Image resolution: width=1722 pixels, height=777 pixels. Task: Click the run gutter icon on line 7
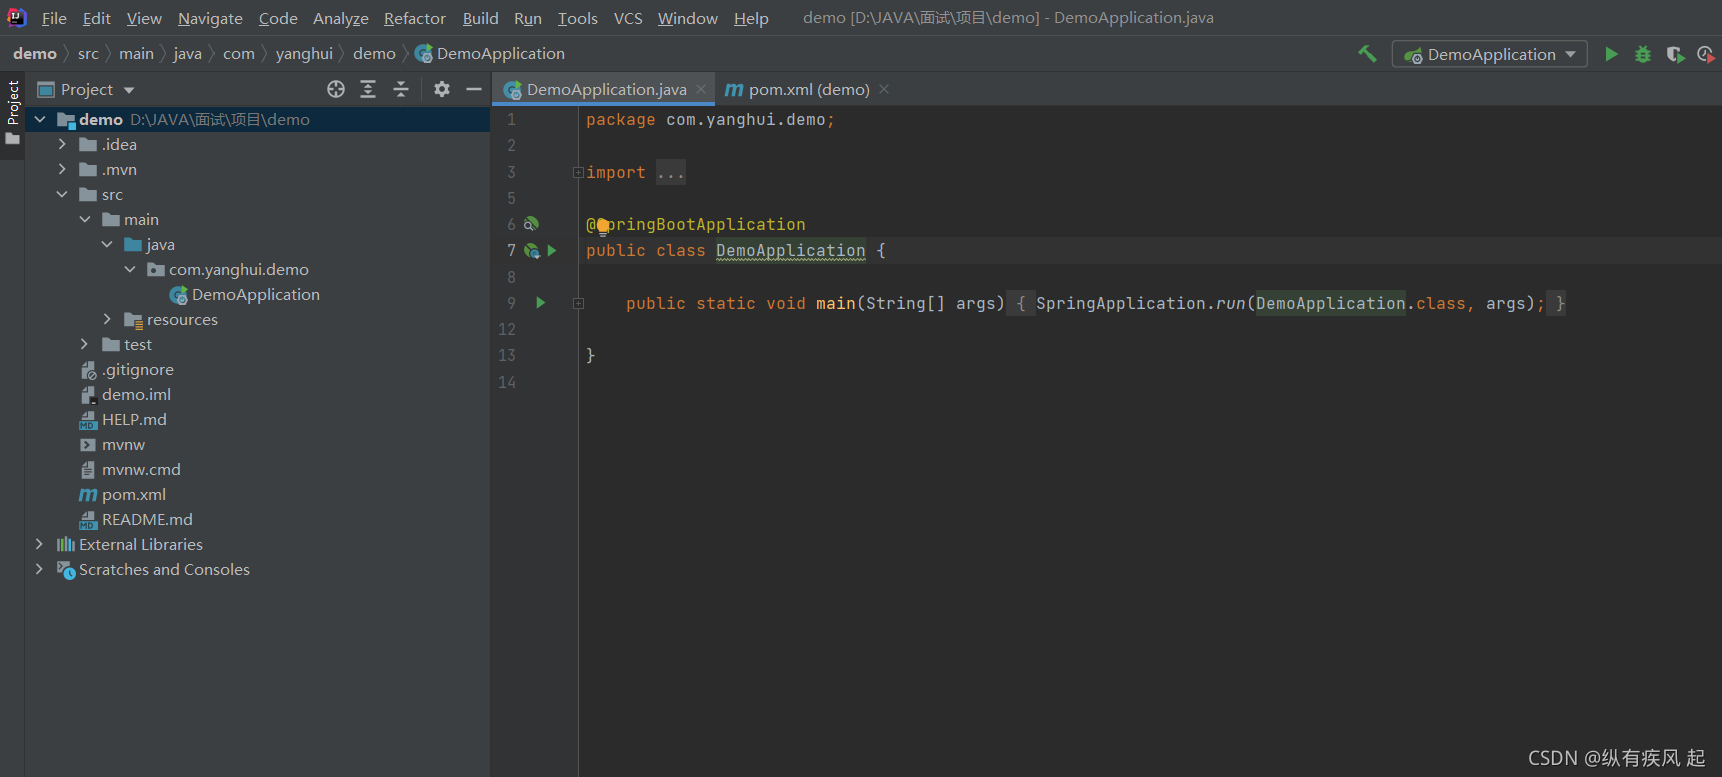tap(552, 251)
